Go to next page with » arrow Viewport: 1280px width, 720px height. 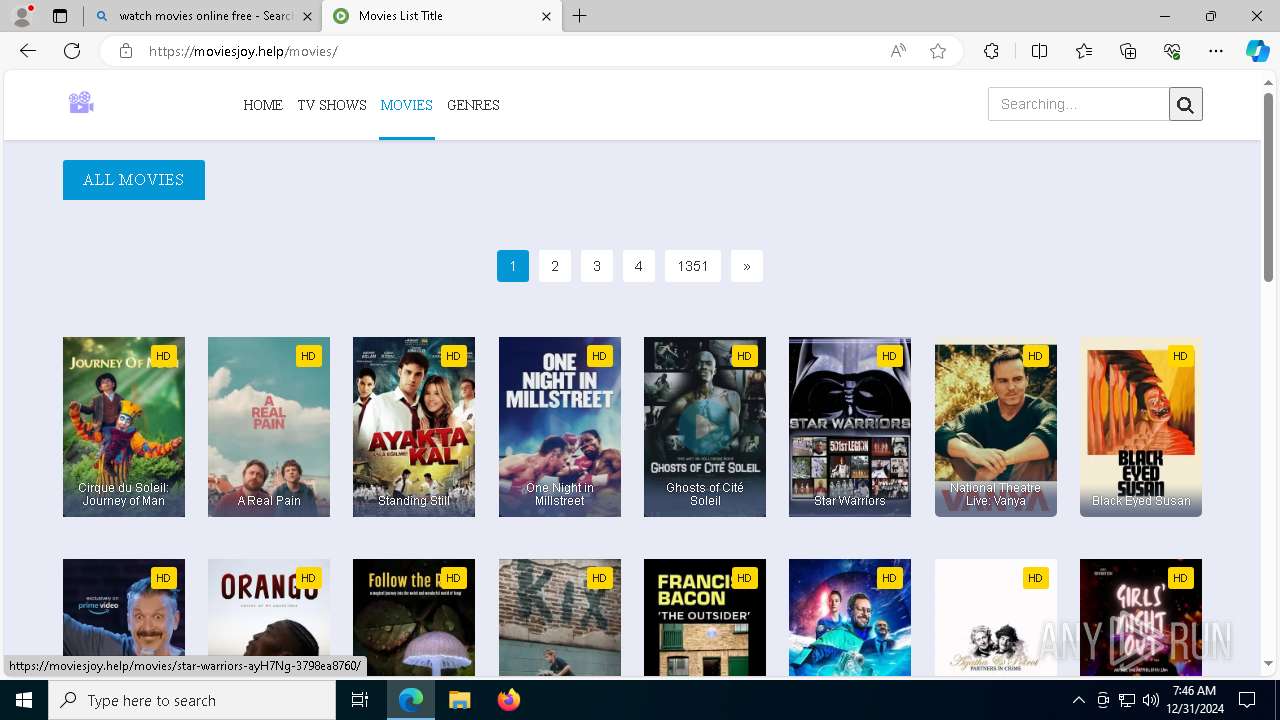(747, 266)
